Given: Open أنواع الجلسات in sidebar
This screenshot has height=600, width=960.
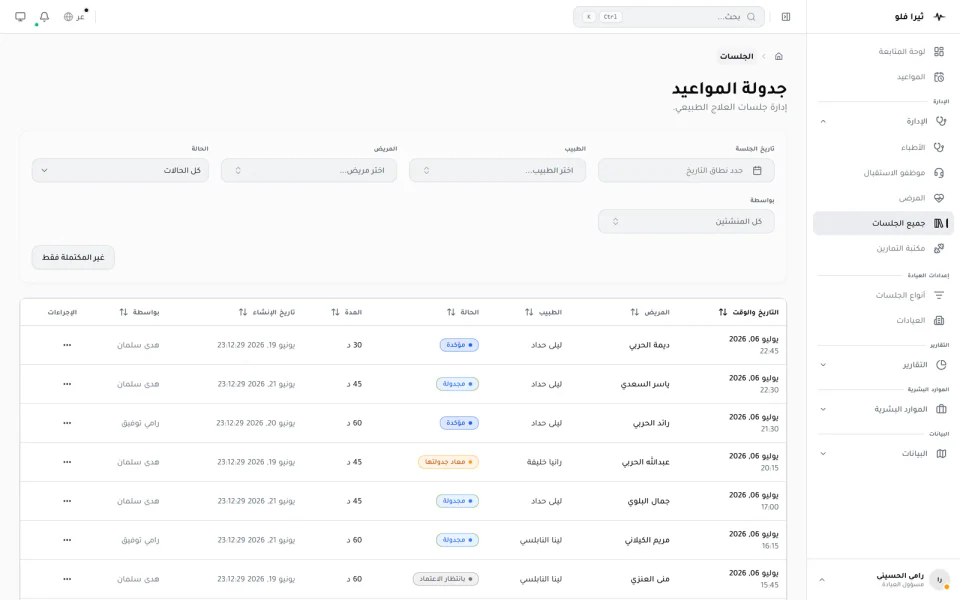Looking at the screenshot, I should 883,295.
